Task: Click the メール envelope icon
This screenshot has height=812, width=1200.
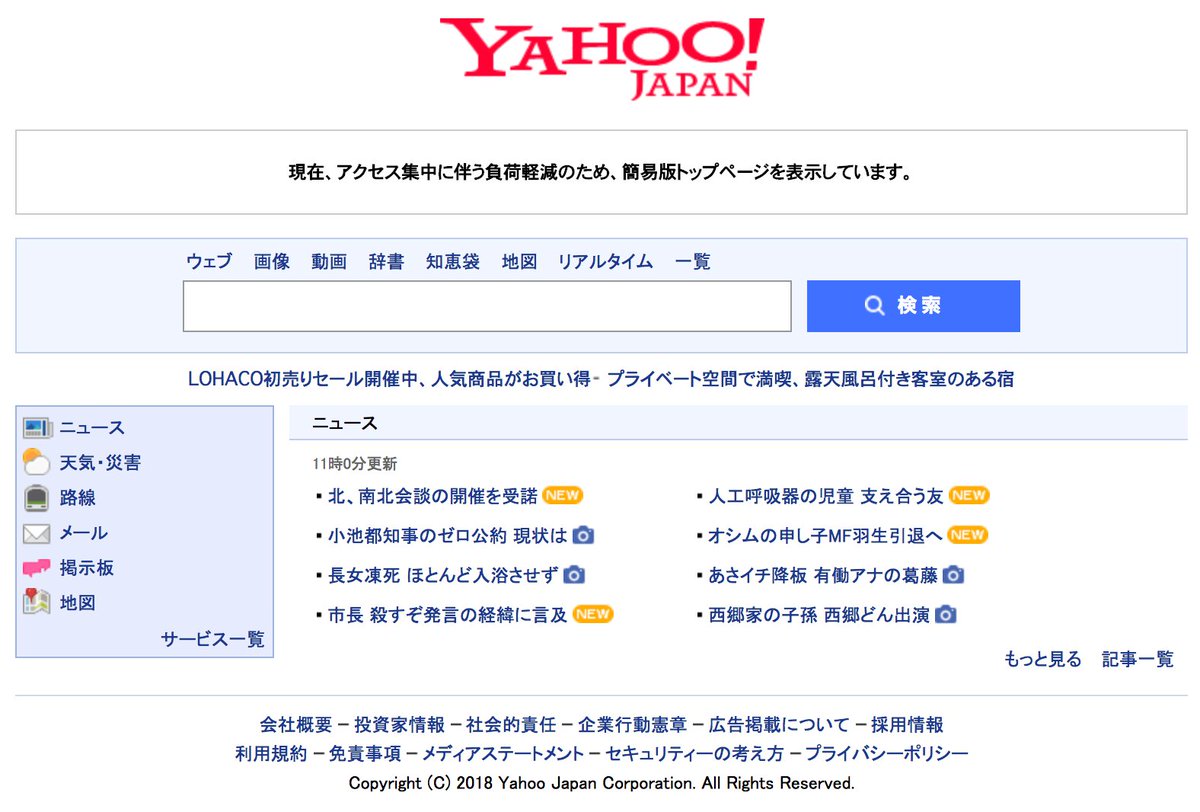Action: click(37, 533)
